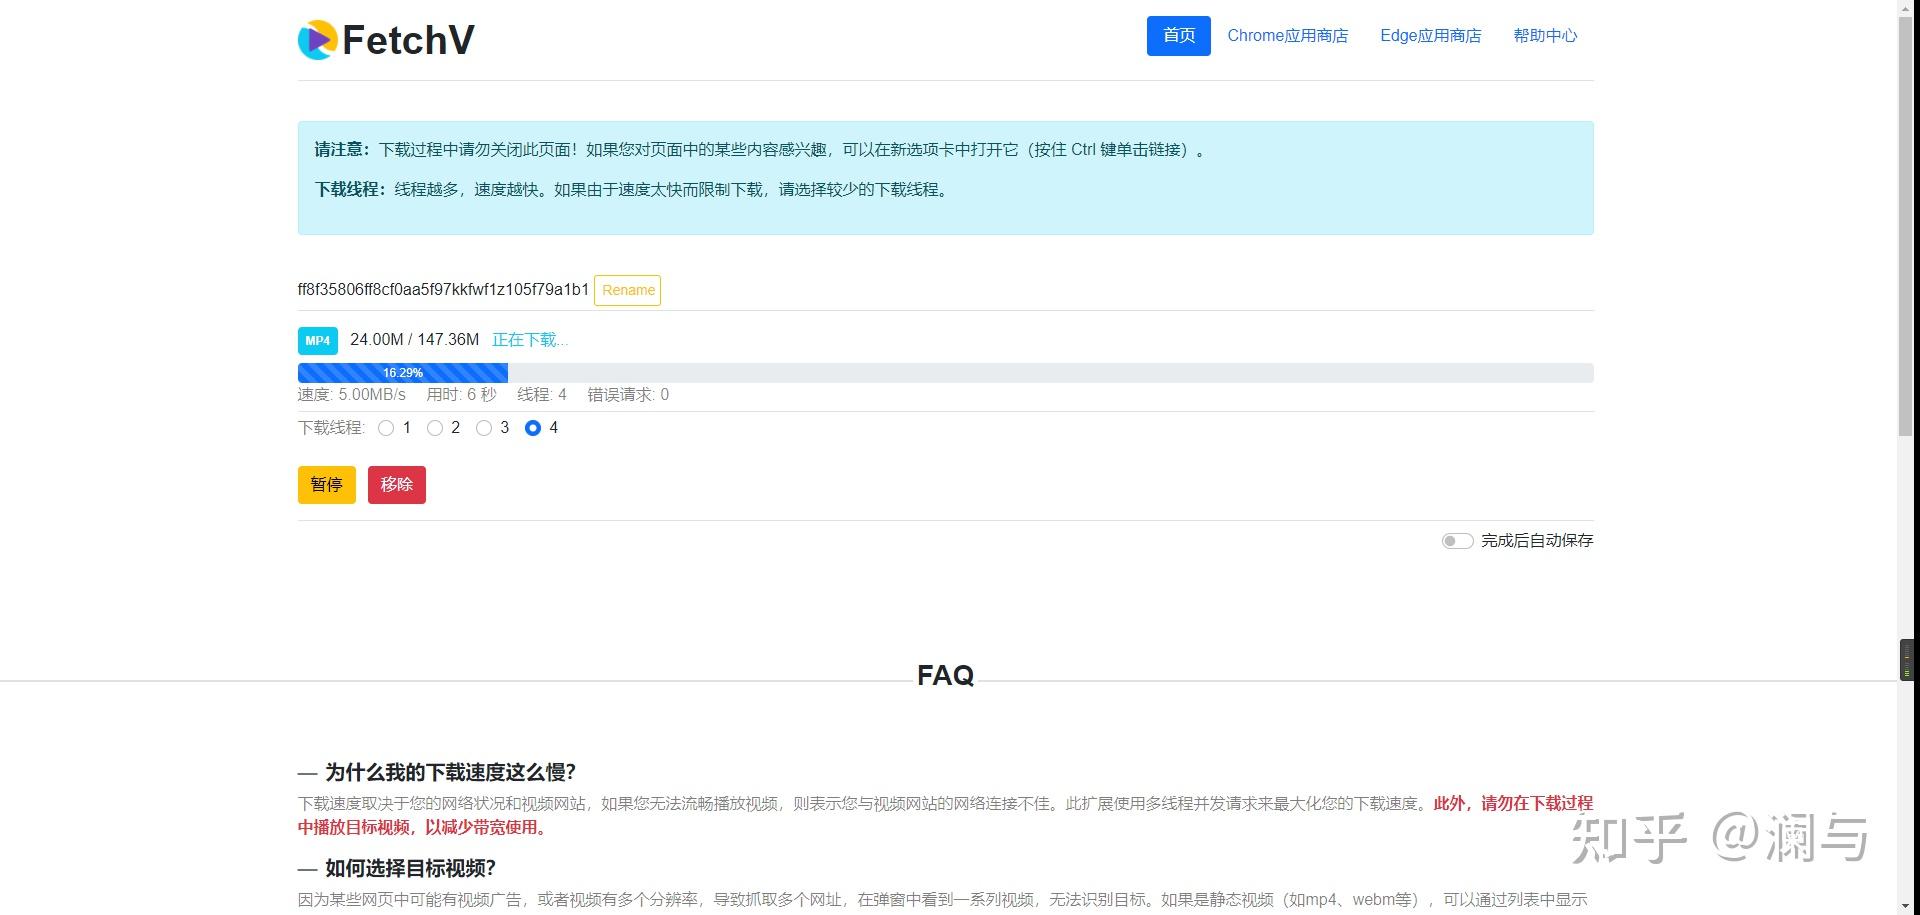Click the 正在下载... status text
This screenshot has height=915, width=1920.
[x=530, y=340]
